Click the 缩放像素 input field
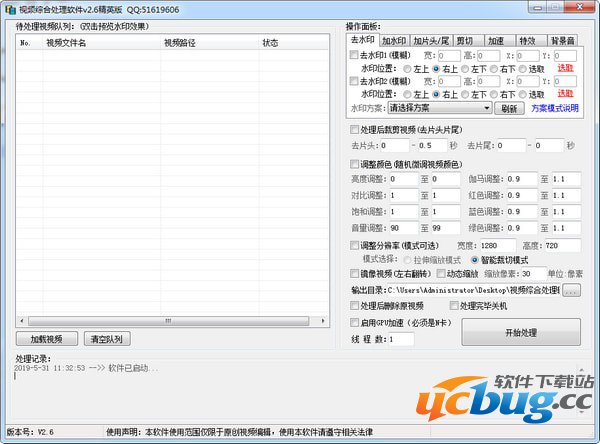The height and width of the screenshot is (444, 600). coord(533,274)
